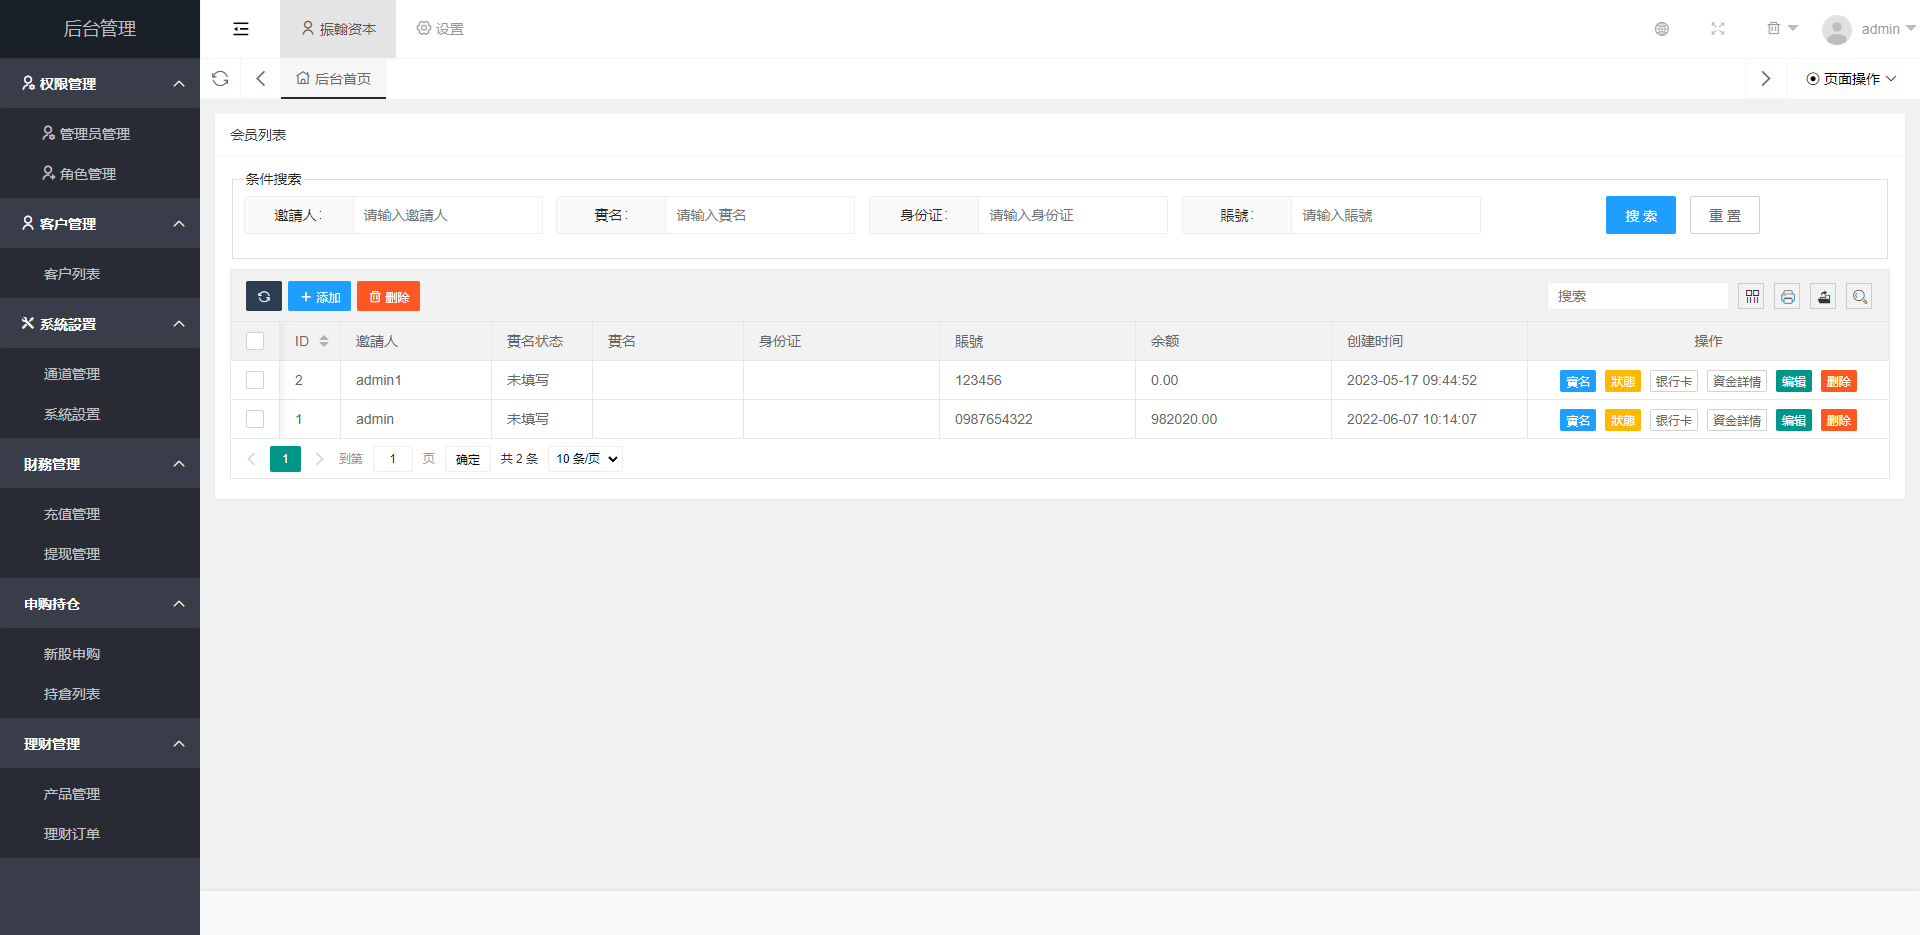Click the magnifier search icon above the table
This screenshot has height=935, width=1920.
(x=1858, y=296)
